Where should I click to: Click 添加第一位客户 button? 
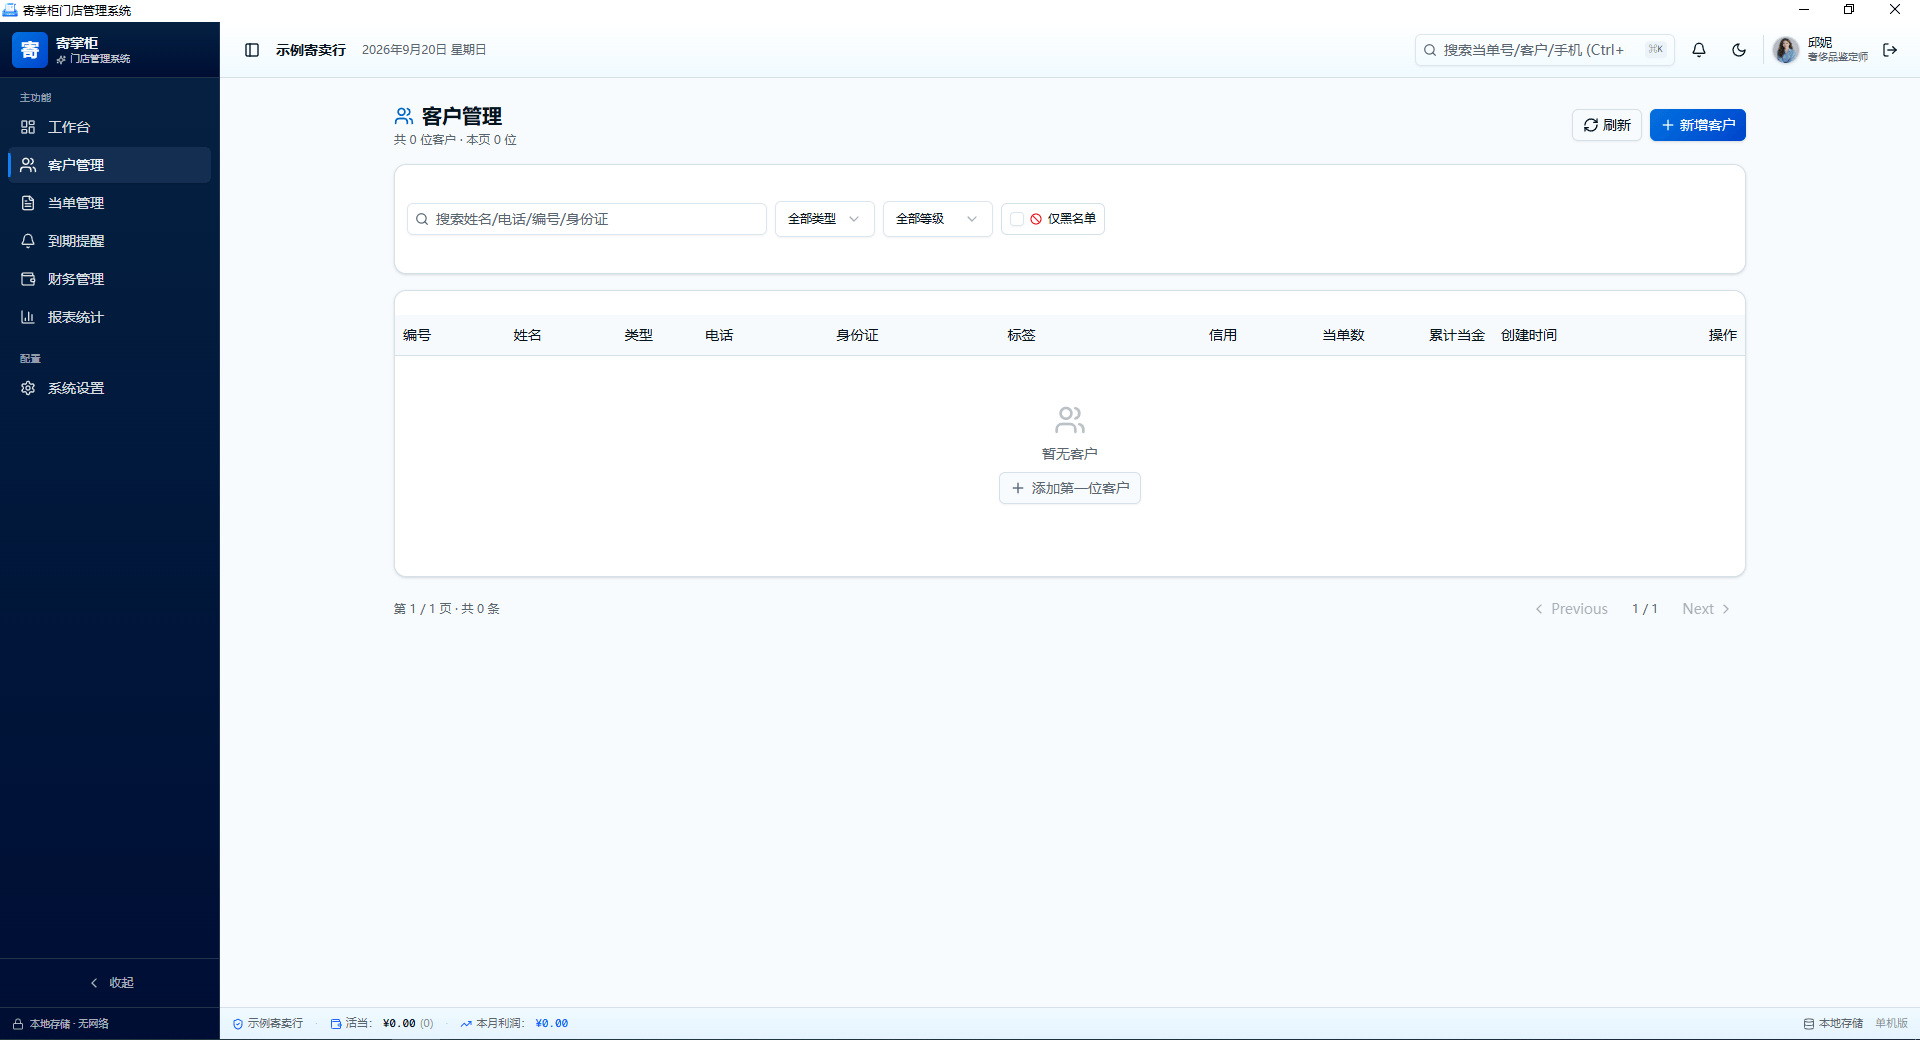click(x=1070, y=488)
